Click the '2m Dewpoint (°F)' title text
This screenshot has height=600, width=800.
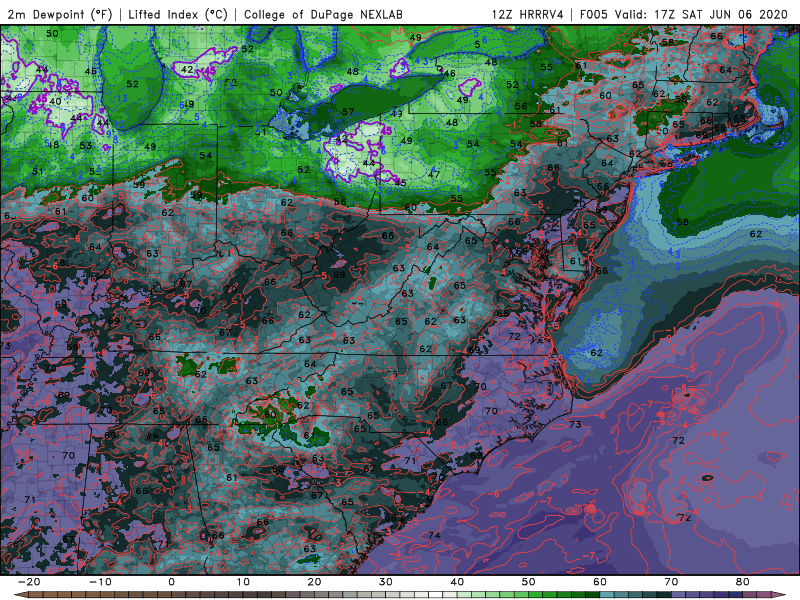60,14
